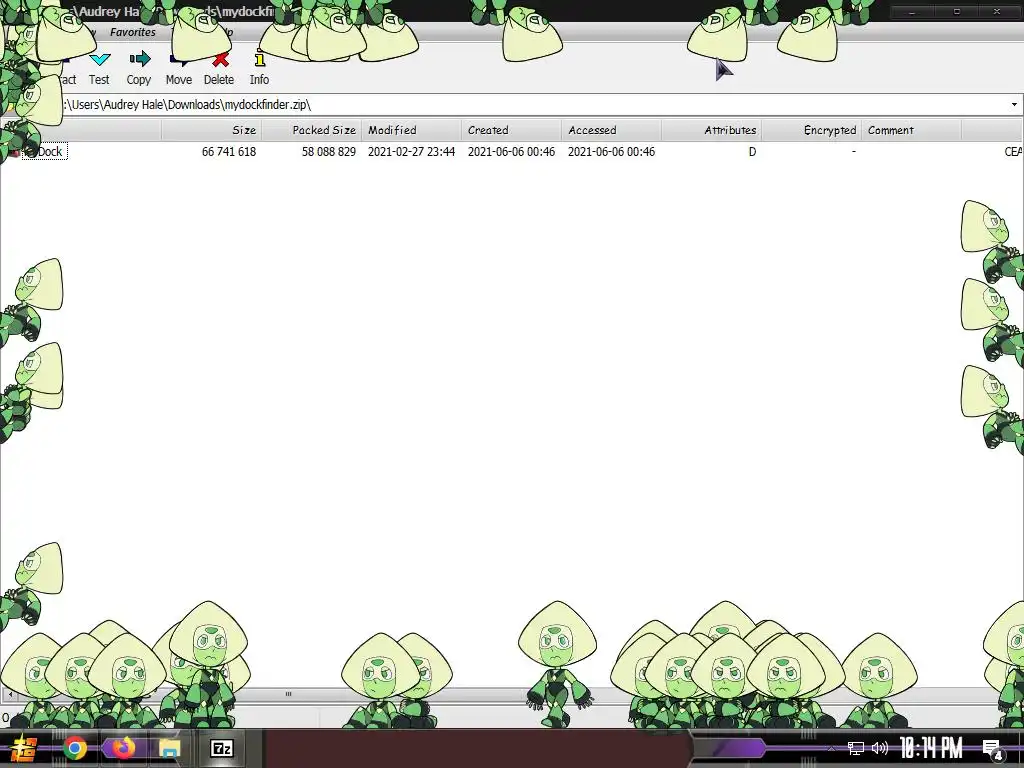Open the Info toolbar icon

coord(259,68)
